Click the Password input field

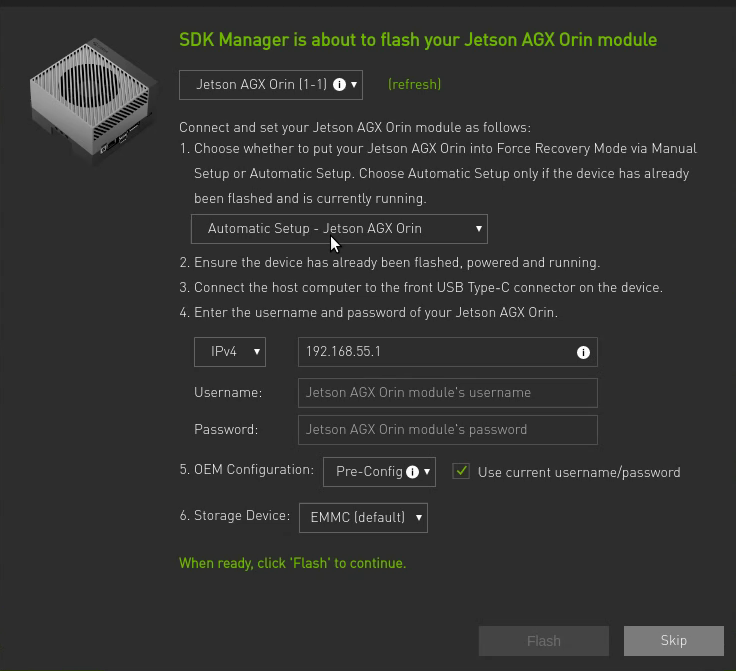[x=448, y=430]
